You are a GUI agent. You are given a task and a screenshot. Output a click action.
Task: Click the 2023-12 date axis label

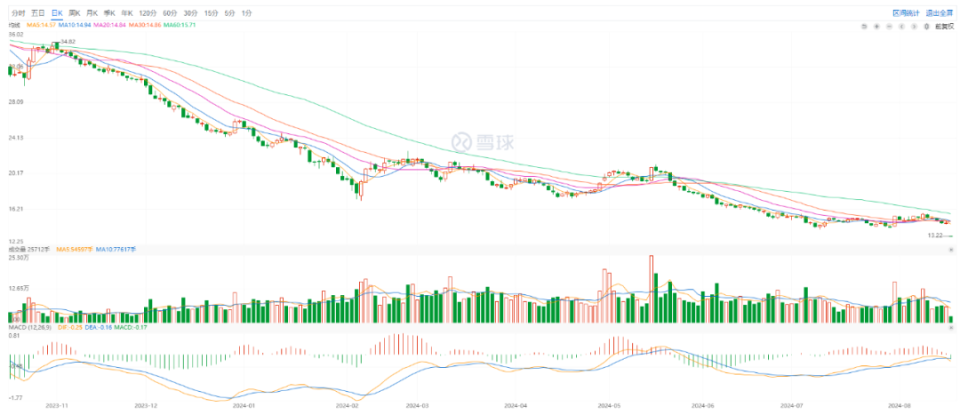click(145, 405)
